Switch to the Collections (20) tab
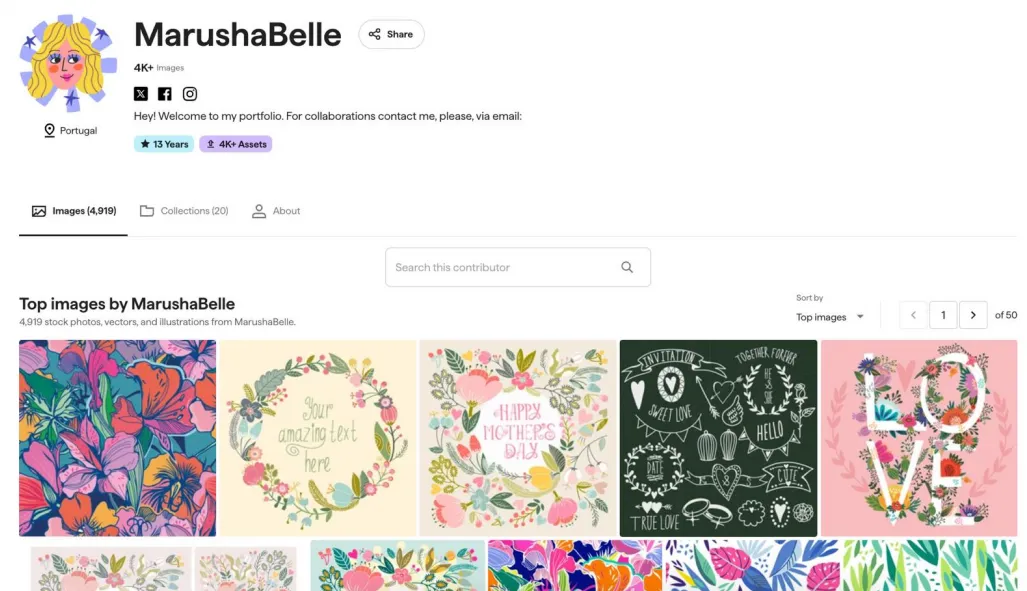The width and height of the screenshot is (1027, 591). pyautogui.click(x=184, y=211)
